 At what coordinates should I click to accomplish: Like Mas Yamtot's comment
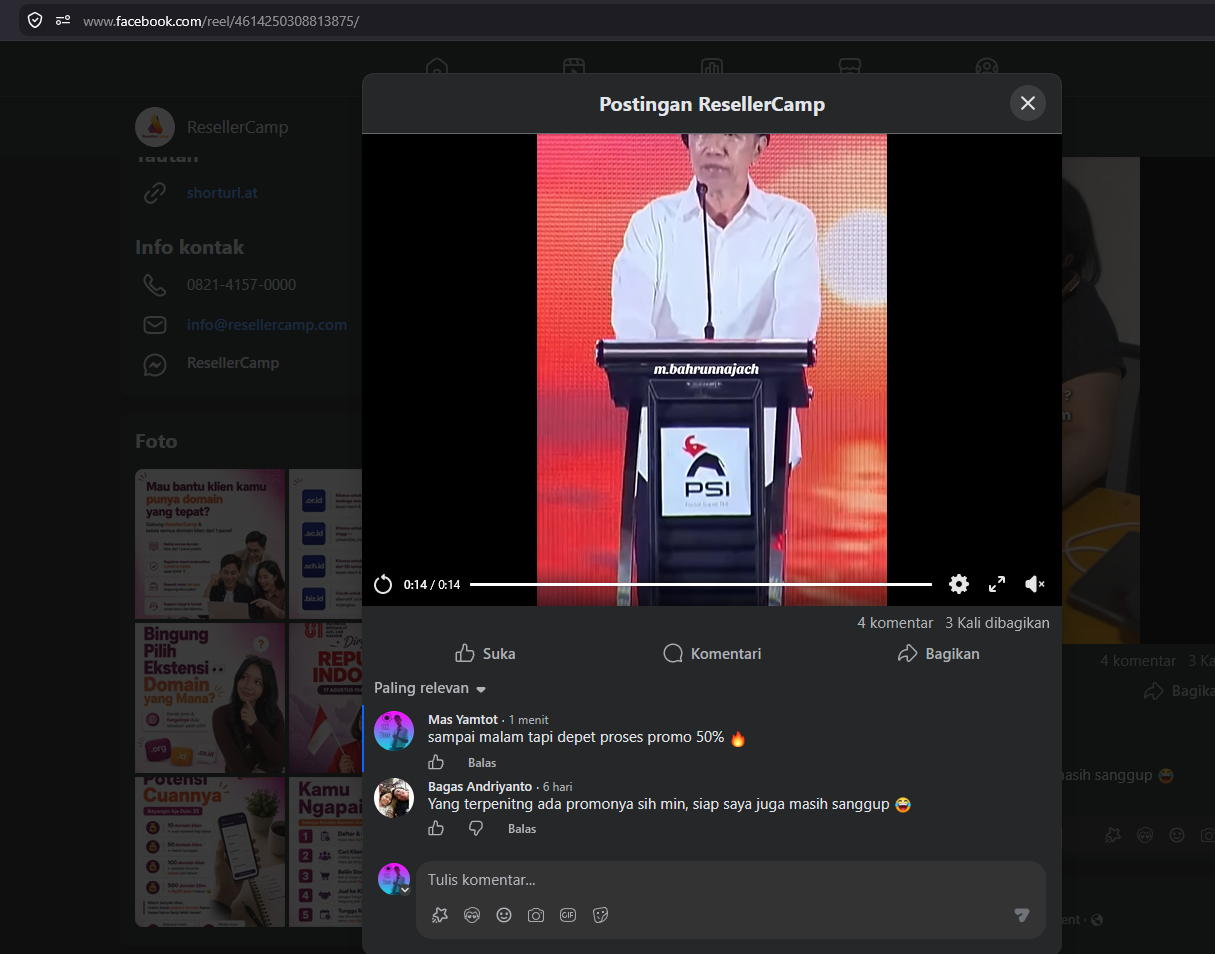(x=436, y=762)
